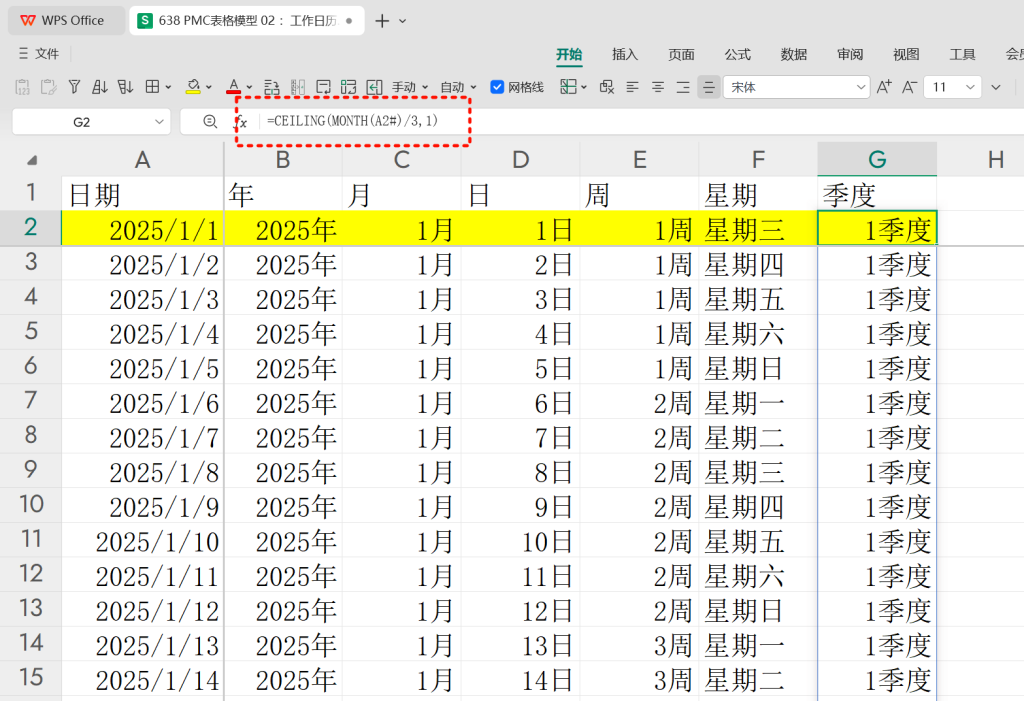The height and width of the screenshot is (701, 1024).
Task: Open the 数据 ribbon tab
Action: (793, 54)
